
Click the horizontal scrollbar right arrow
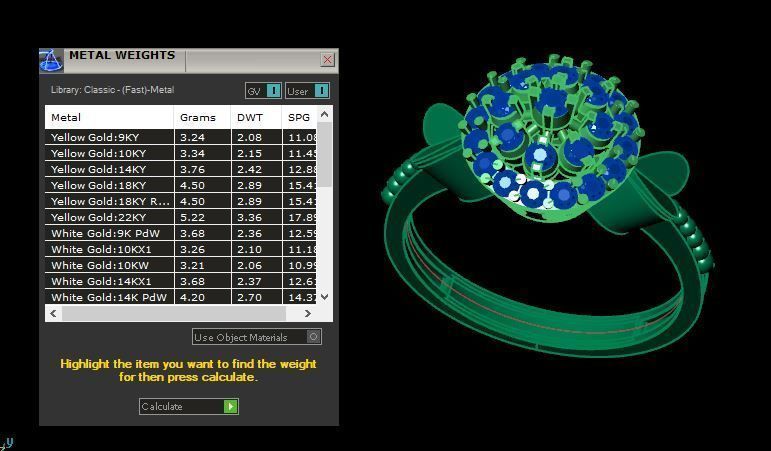click(x=308, y=313)
